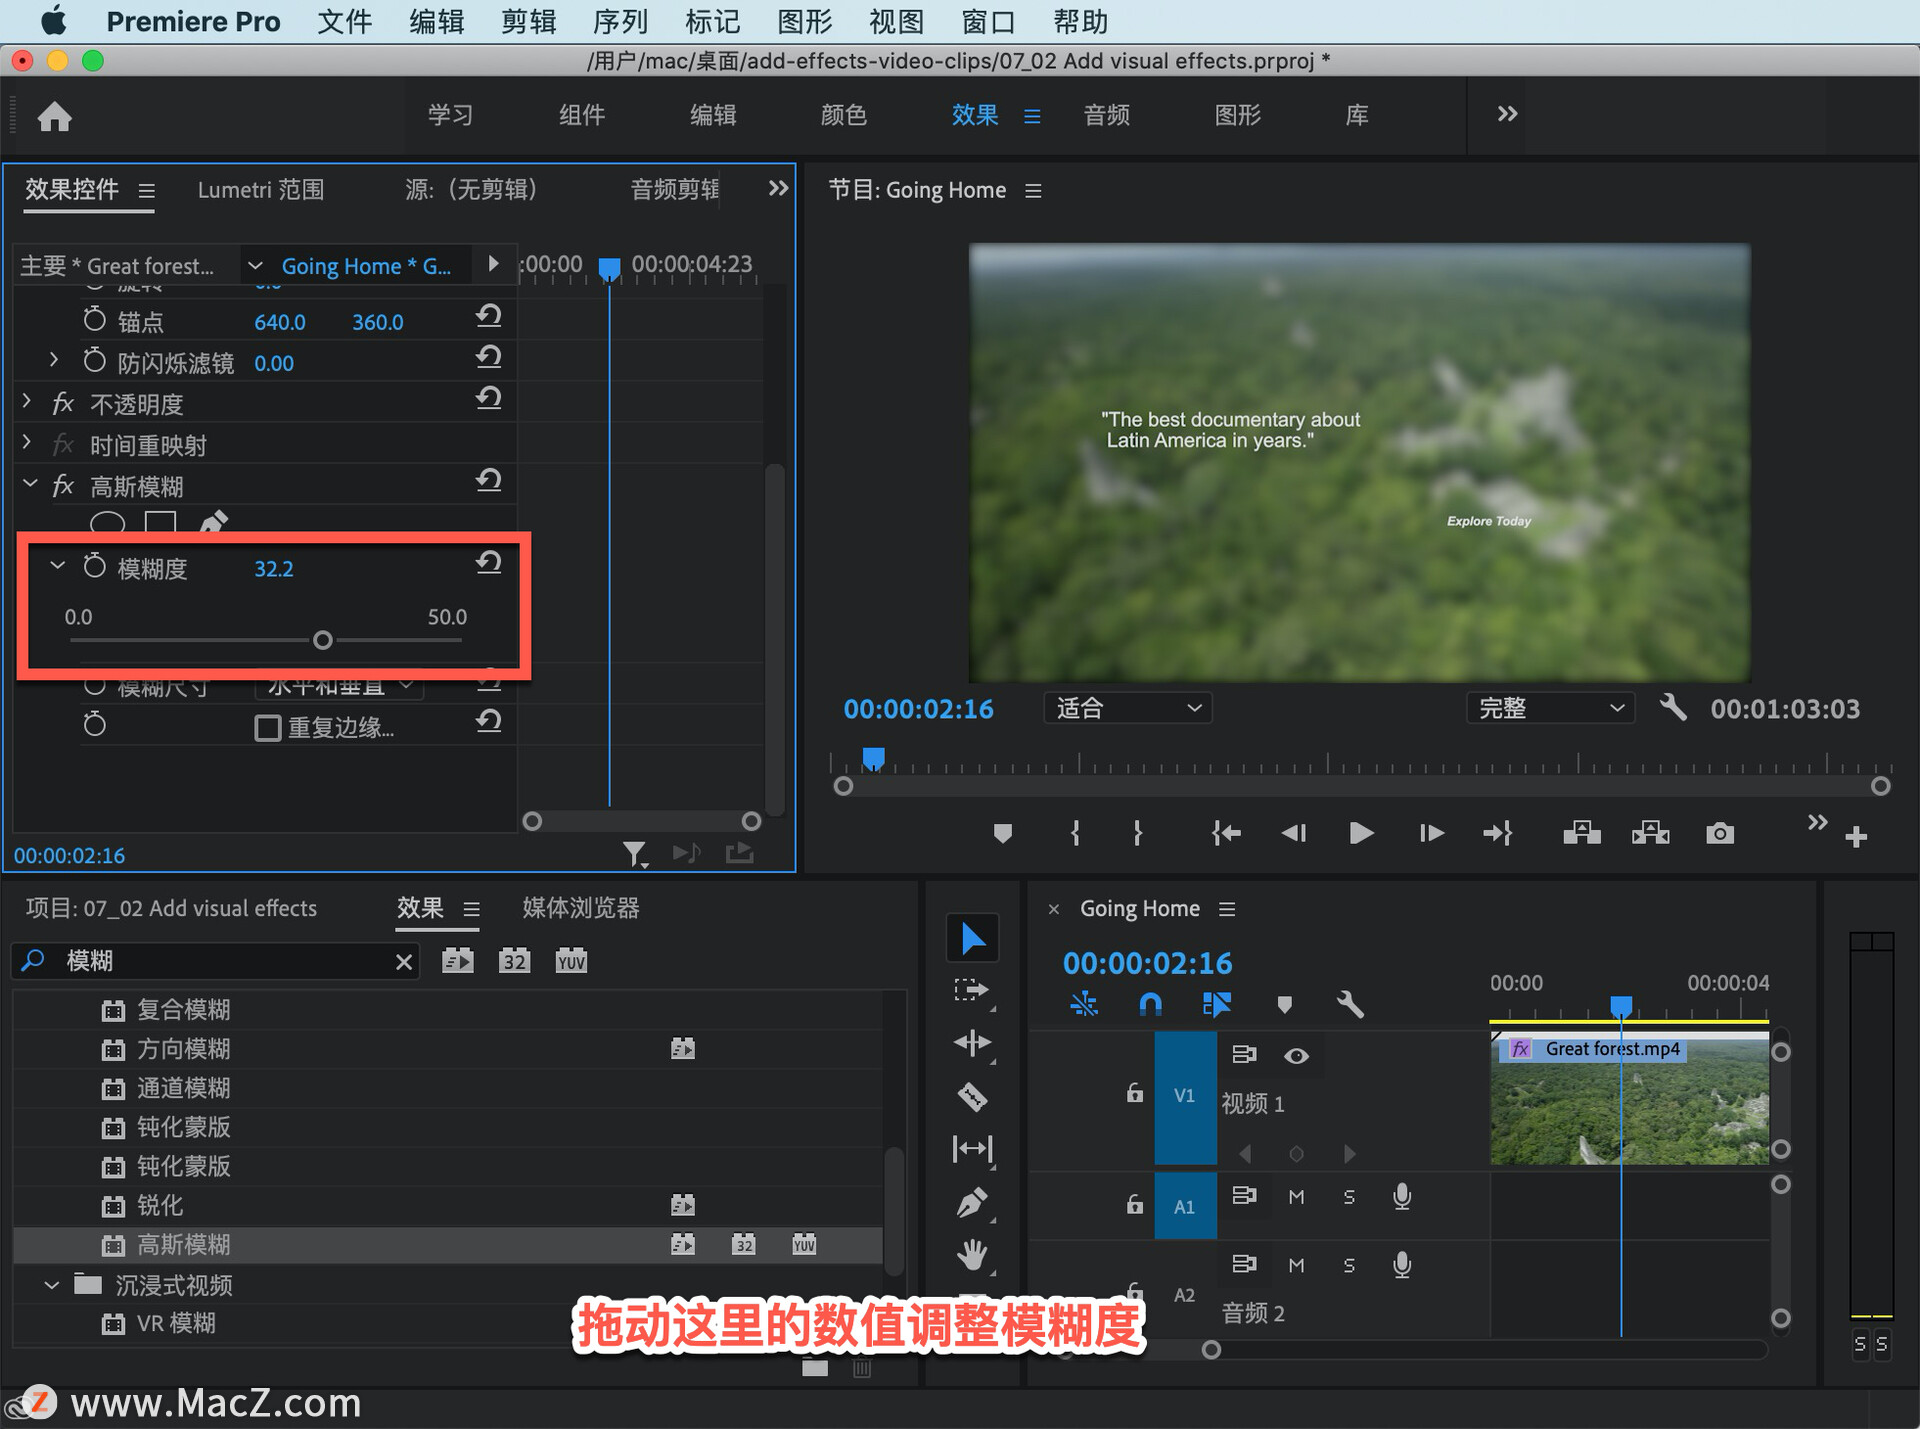
Task: Select the Pen tool in tools panel
Action: click(x=972, y=1202)
